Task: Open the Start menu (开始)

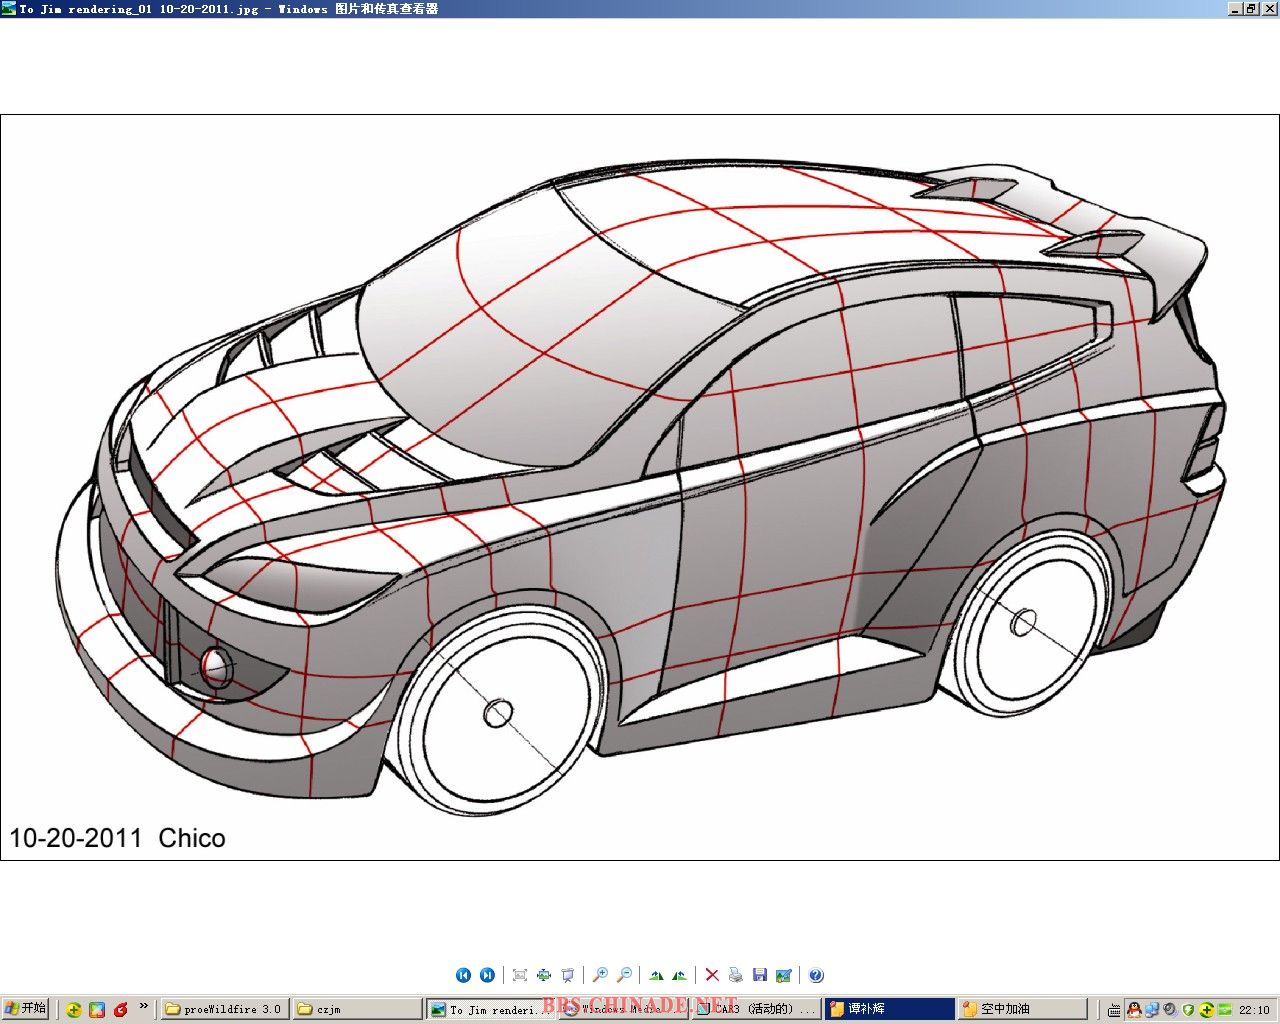Action: pyautogui.click(x=26, y=1009)
